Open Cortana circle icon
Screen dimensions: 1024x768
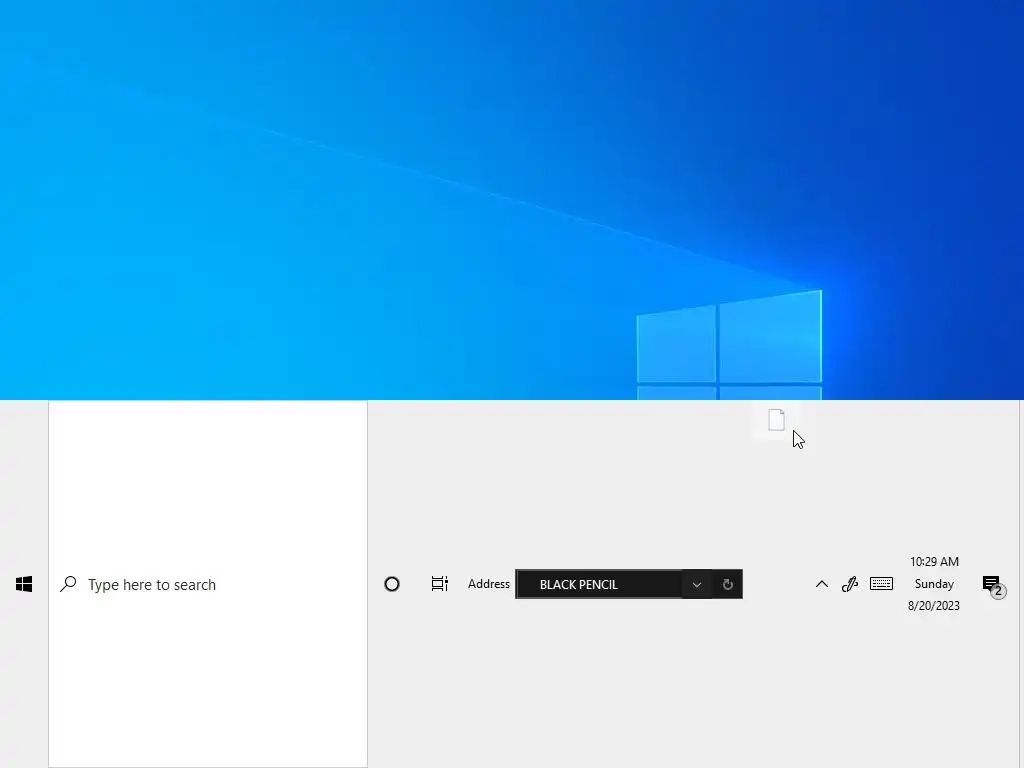tap(392, 584)
